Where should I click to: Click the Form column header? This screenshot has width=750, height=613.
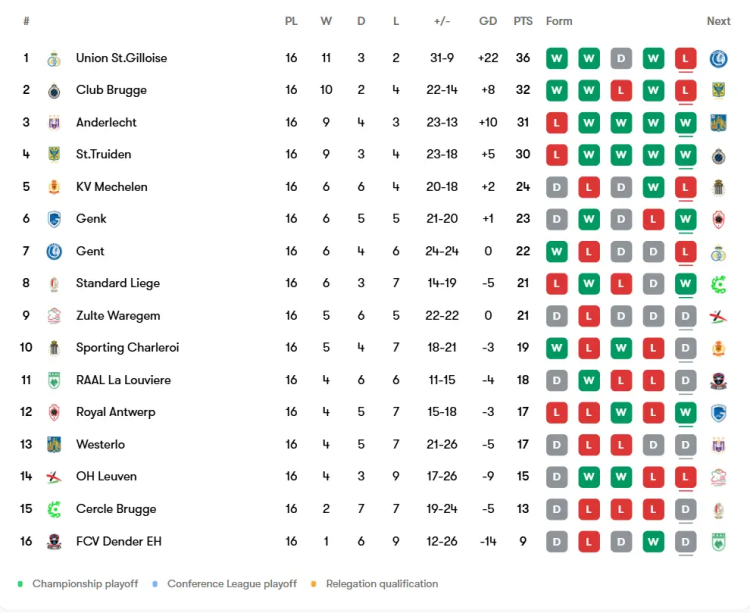coord(559,21)
